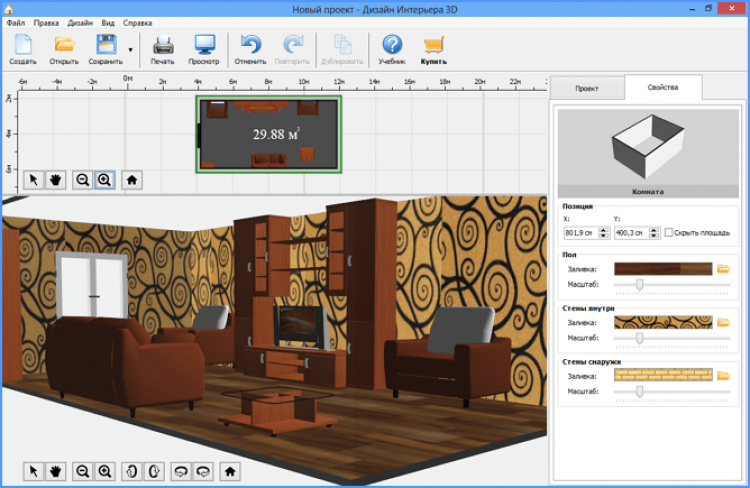Browse floor texture with Пол folder icon
Screen dimensions: 750x488
coord(723,269)
